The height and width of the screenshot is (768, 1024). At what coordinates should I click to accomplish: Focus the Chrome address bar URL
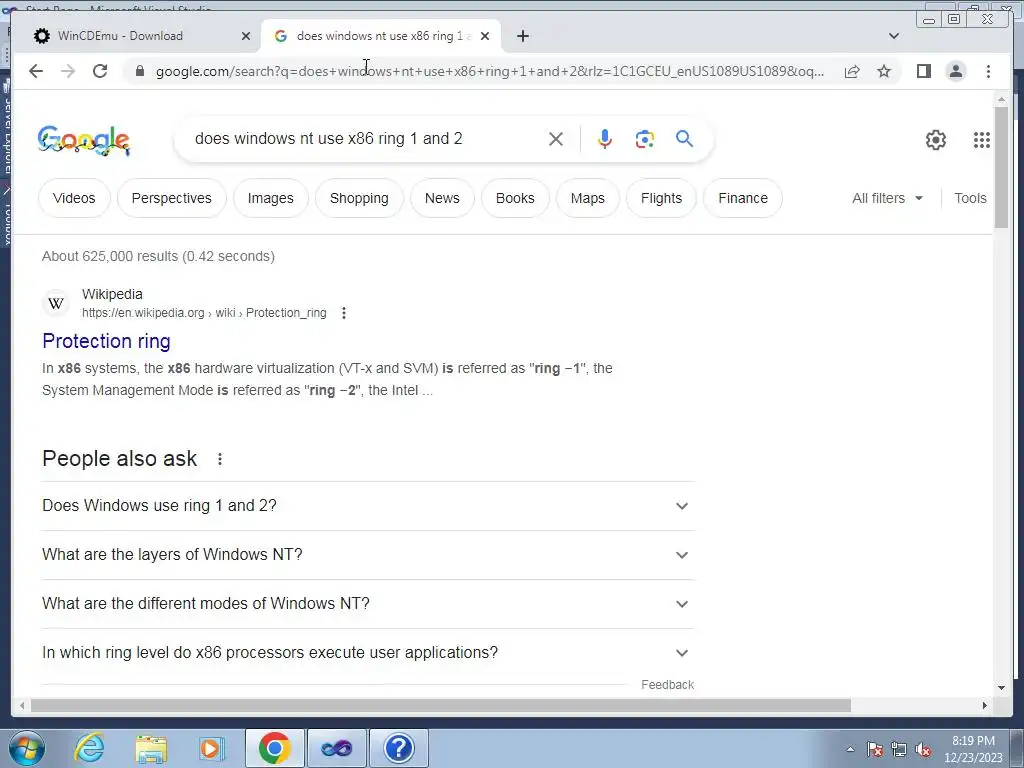[x=490, y=71]
